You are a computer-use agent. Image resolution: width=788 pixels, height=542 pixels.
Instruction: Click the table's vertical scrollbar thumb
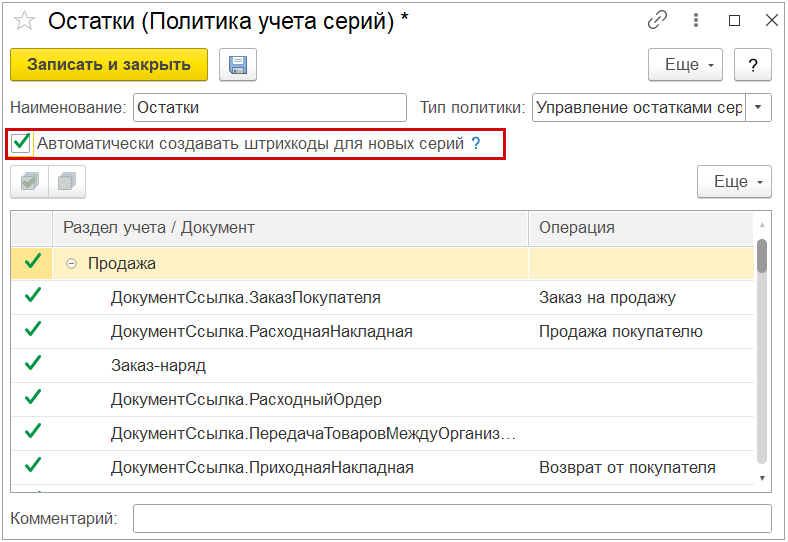(x=762, y=255)
